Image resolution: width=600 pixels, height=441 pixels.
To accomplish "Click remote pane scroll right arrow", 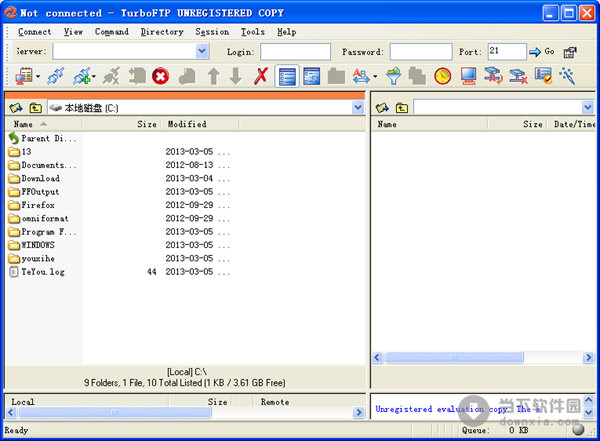I will 588,358.
